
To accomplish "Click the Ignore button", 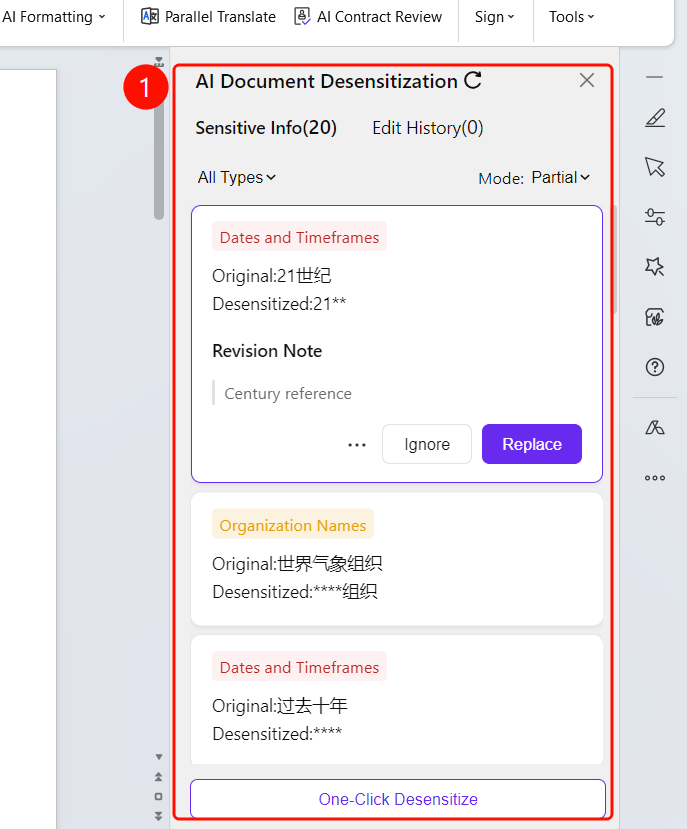I will (427, 444).
